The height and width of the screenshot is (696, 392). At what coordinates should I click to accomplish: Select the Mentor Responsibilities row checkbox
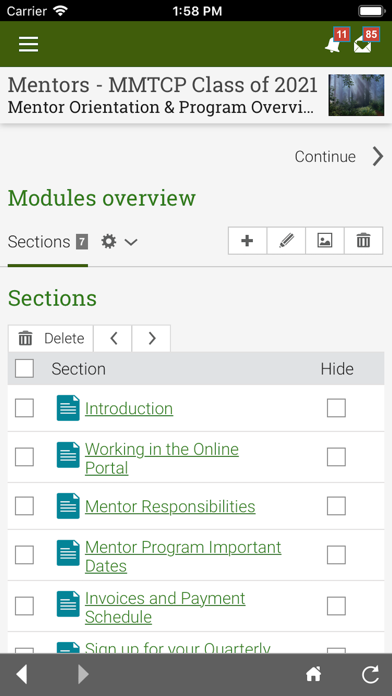pos(24,506)
